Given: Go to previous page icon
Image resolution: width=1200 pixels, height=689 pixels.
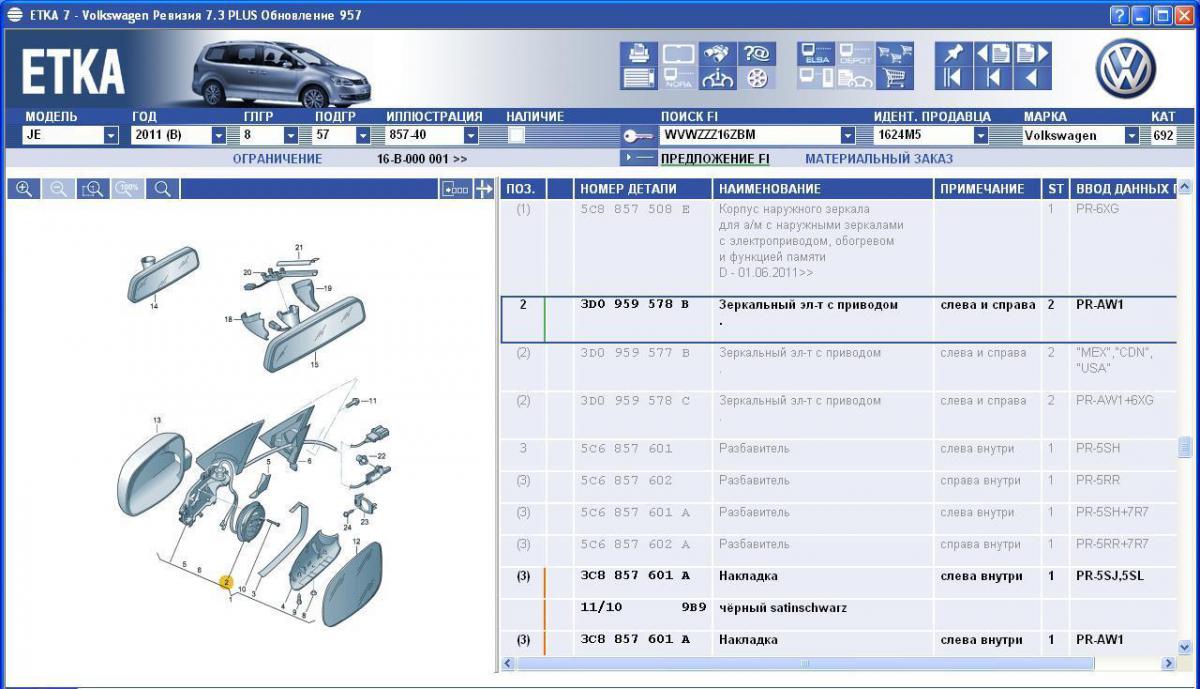Looking at the screenshot, I should [x=993, y=54].
